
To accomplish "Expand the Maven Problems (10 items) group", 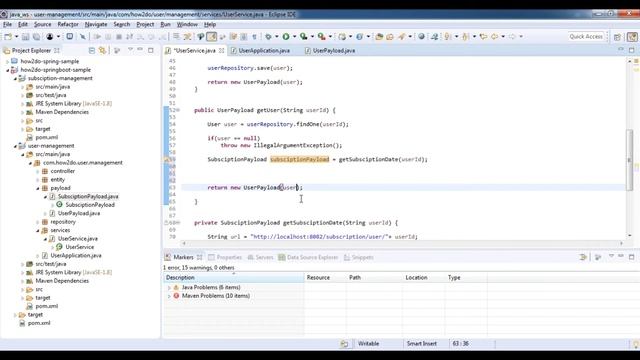I will click(169, 296).
